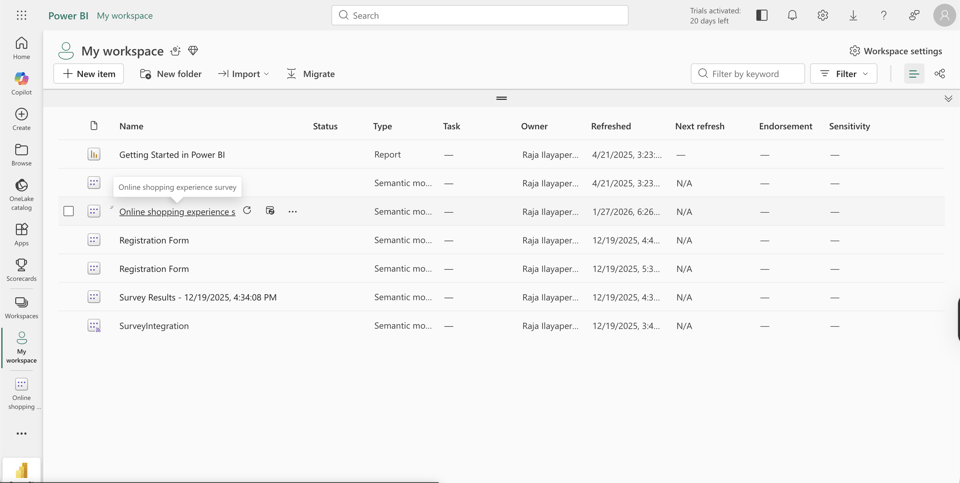The image size is (960, 483).
Task: Open the settings gear in the header
Action: click(823, 15)
